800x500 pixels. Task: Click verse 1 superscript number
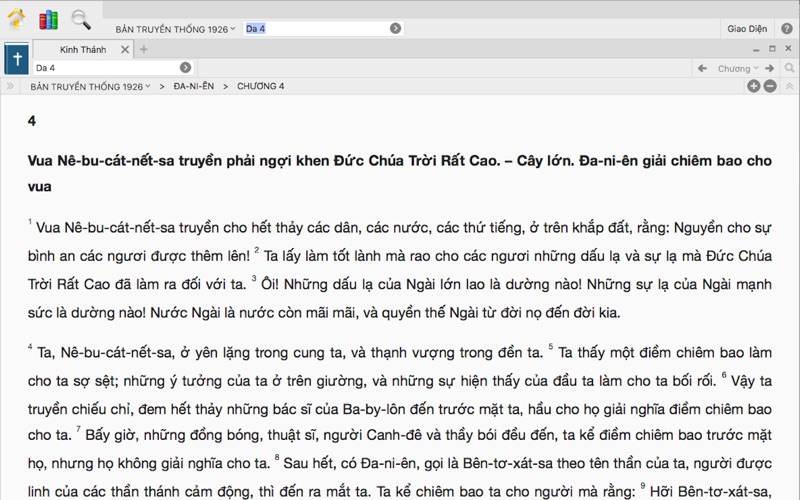30,221
